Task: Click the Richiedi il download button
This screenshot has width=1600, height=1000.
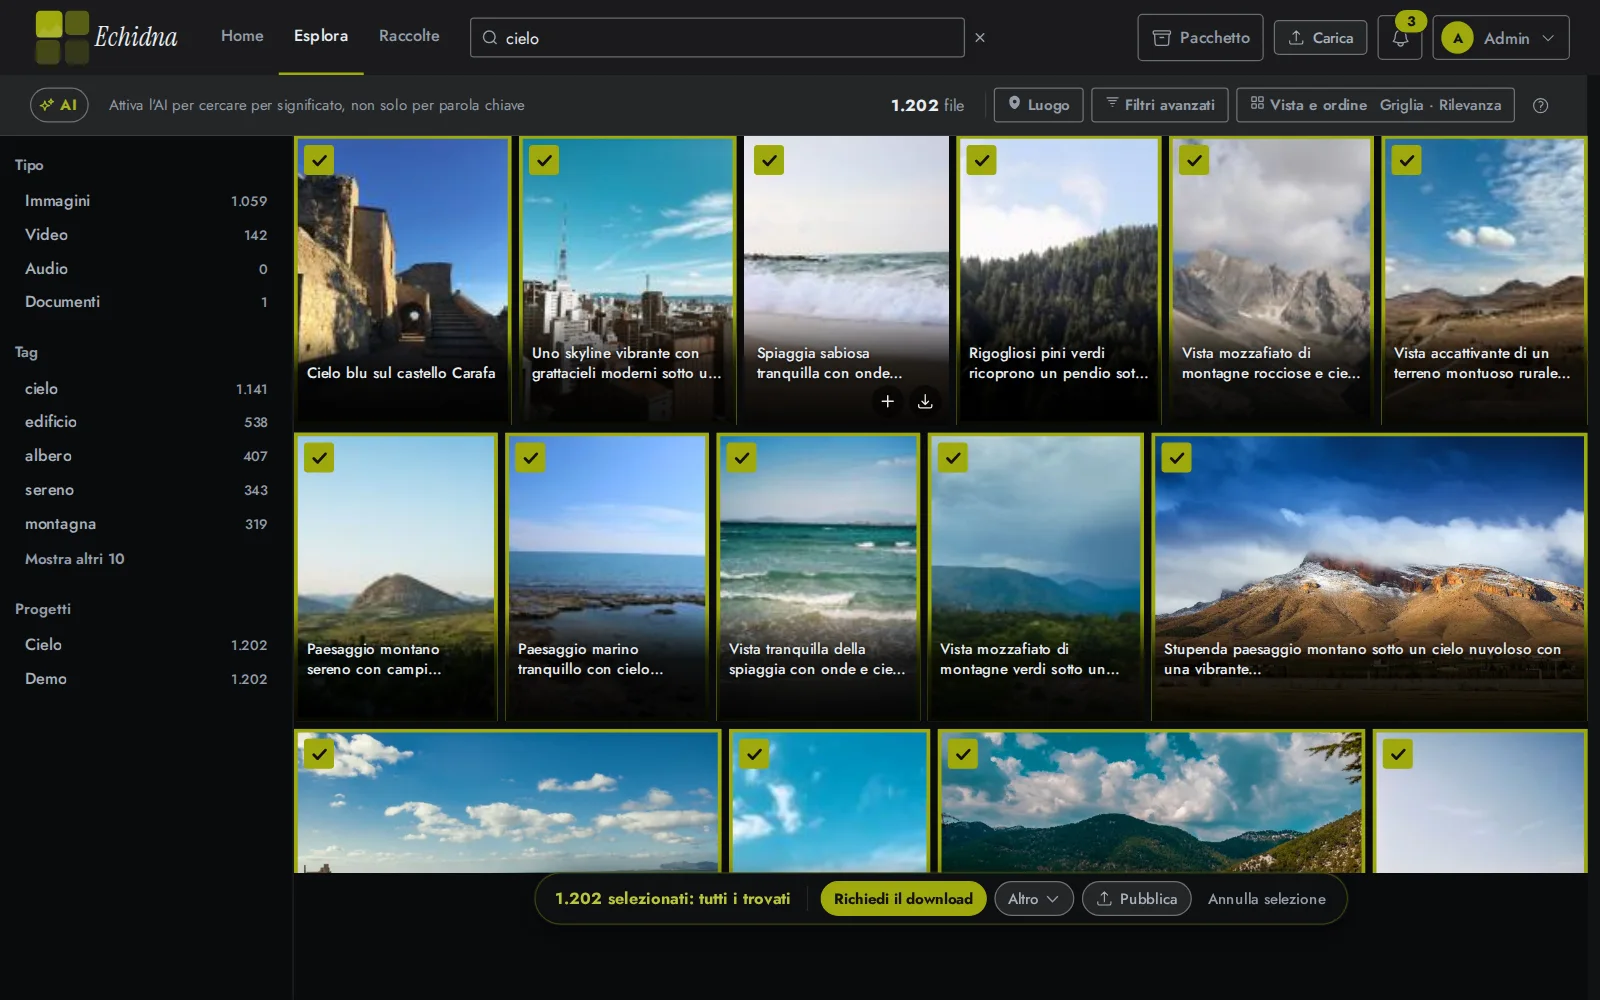Action: point(903,899)
